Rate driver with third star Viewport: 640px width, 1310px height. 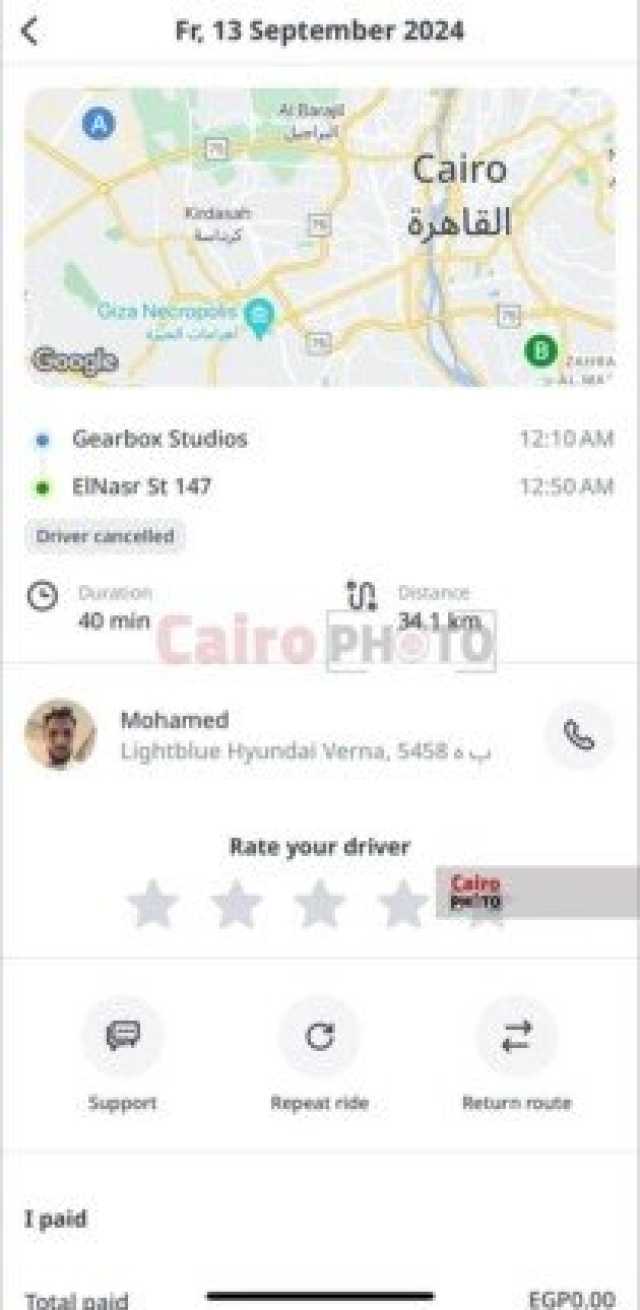click(320, 903)
